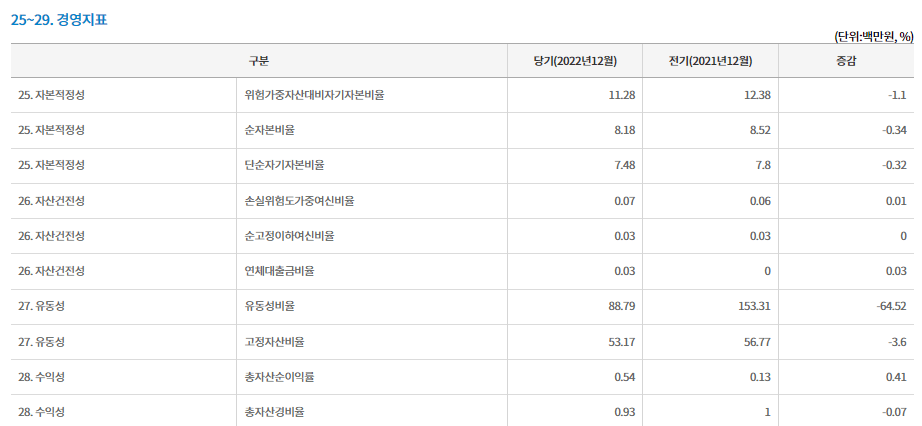Screen dimensions: 922x426
Task: Select the 53.17 fixed asset ratio value
Action: pos(622,342)
